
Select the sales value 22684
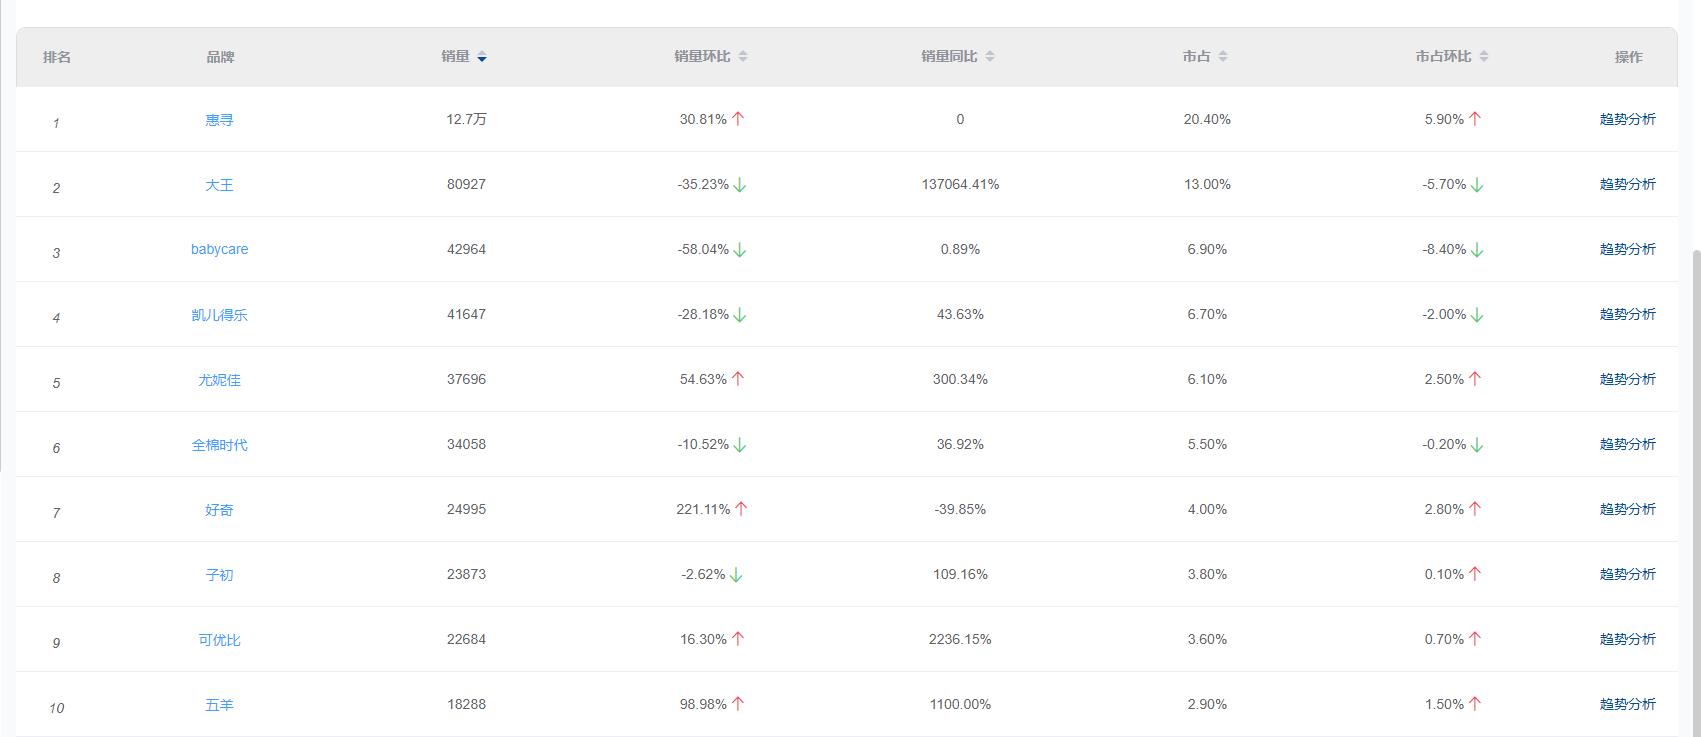tap(466, 639)
